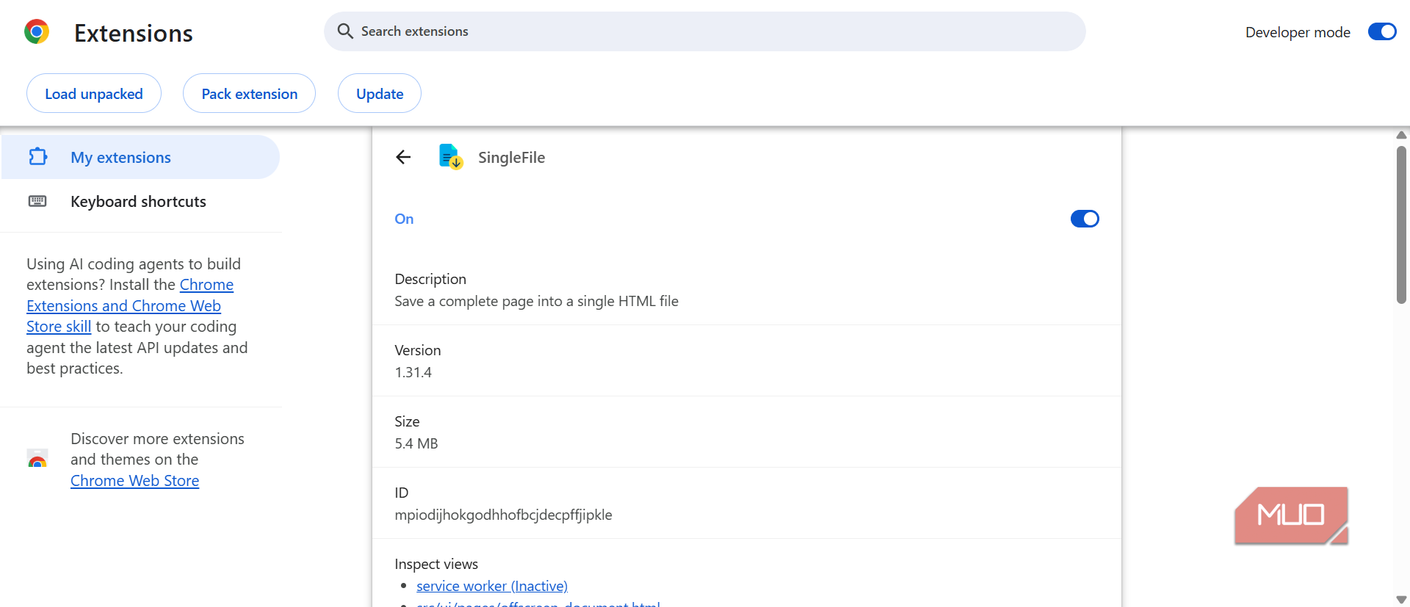Viewport: 1410px width, 607px height.
Task: Open Chrome Extensions and Chrome Web Store skill link
Action: click(x=129, y=305)
